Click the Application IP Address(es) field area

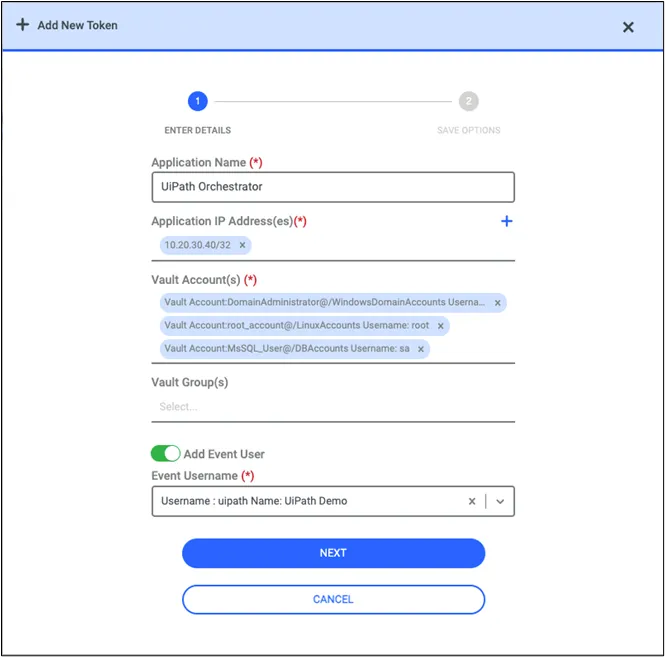(x=333, y=245)
